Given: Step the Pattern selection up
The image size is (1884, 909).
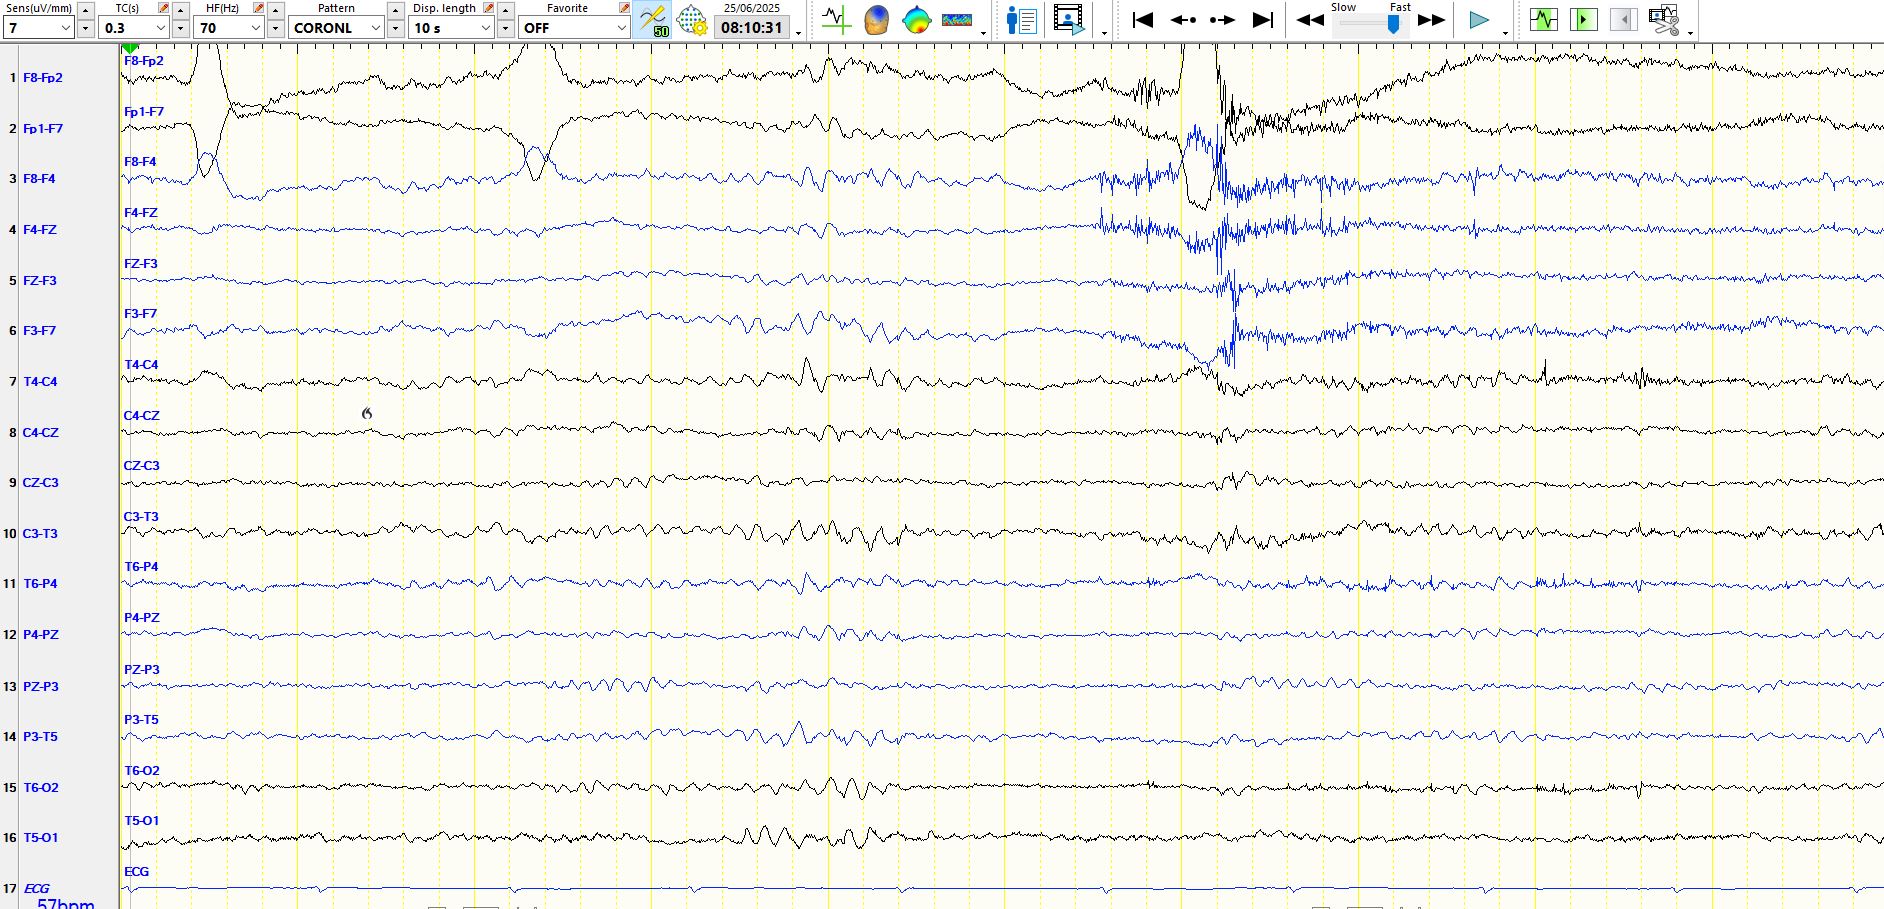Looking at the screenshot, I should tap(396, 9).
